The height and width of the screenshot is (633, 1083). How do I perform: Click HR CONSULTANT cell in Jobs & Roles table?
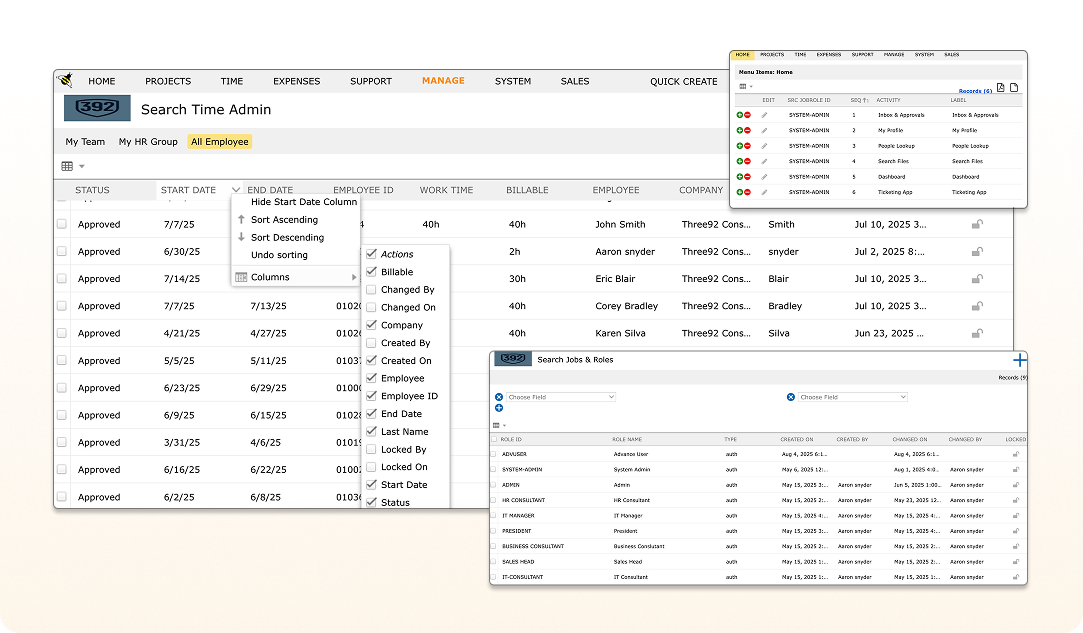523,500
